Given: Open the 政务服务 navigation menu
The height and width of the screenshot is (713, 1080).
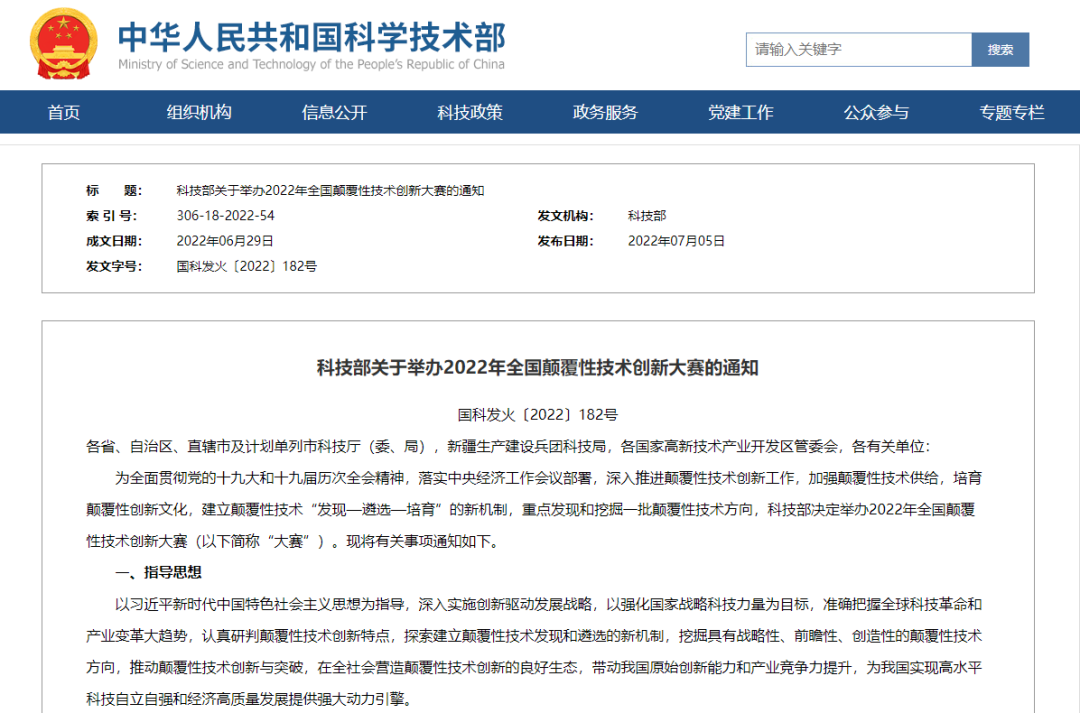Looking at the screenshot, I should pos(604,112).
